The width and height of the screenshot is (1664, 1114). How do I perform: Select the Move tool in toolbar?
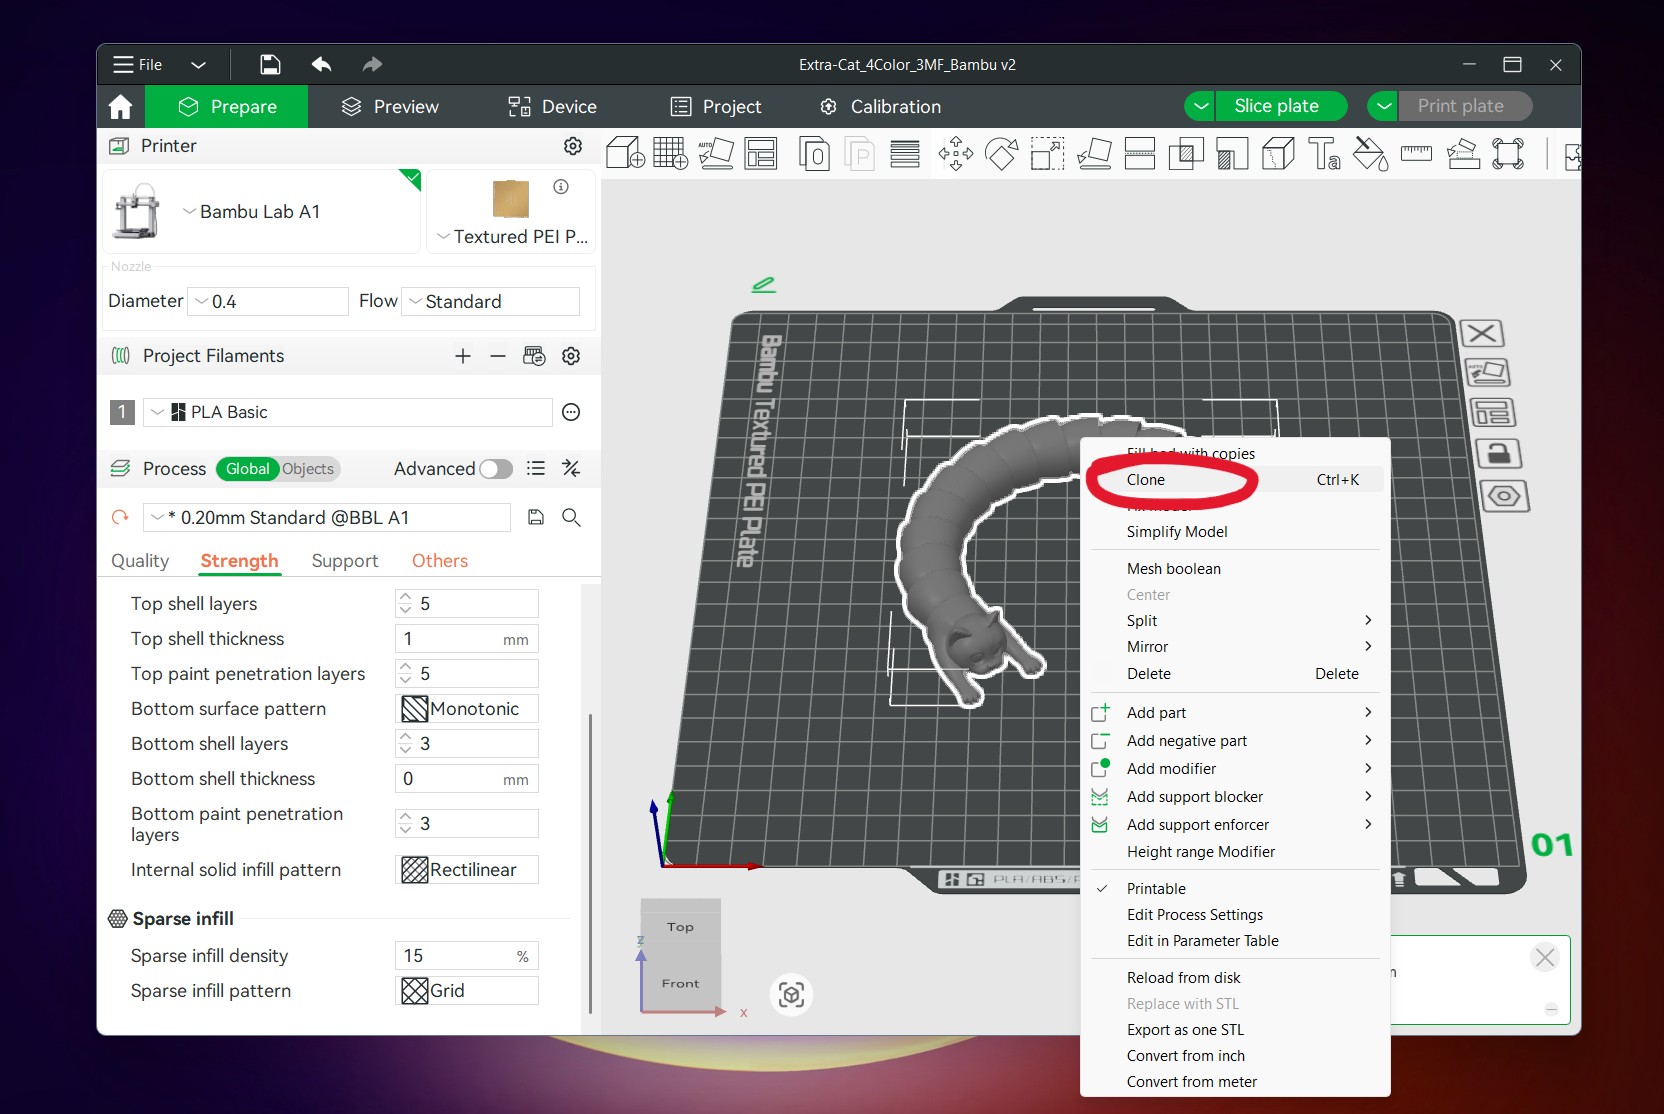coord(956,154)
